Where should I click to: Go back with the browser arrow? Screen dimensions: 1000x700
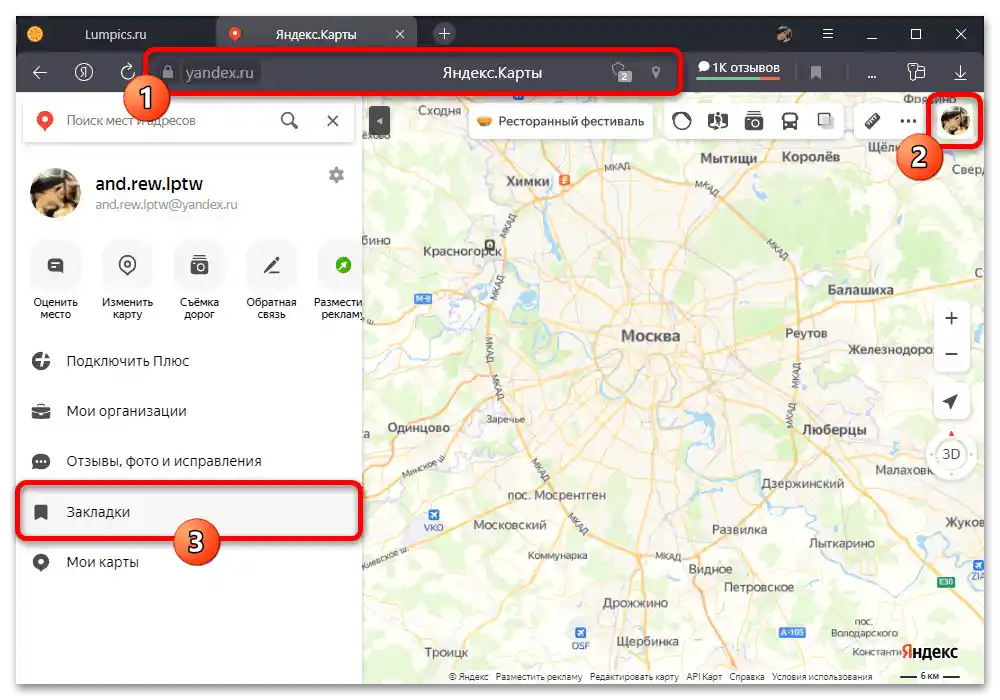coord(40,72)
